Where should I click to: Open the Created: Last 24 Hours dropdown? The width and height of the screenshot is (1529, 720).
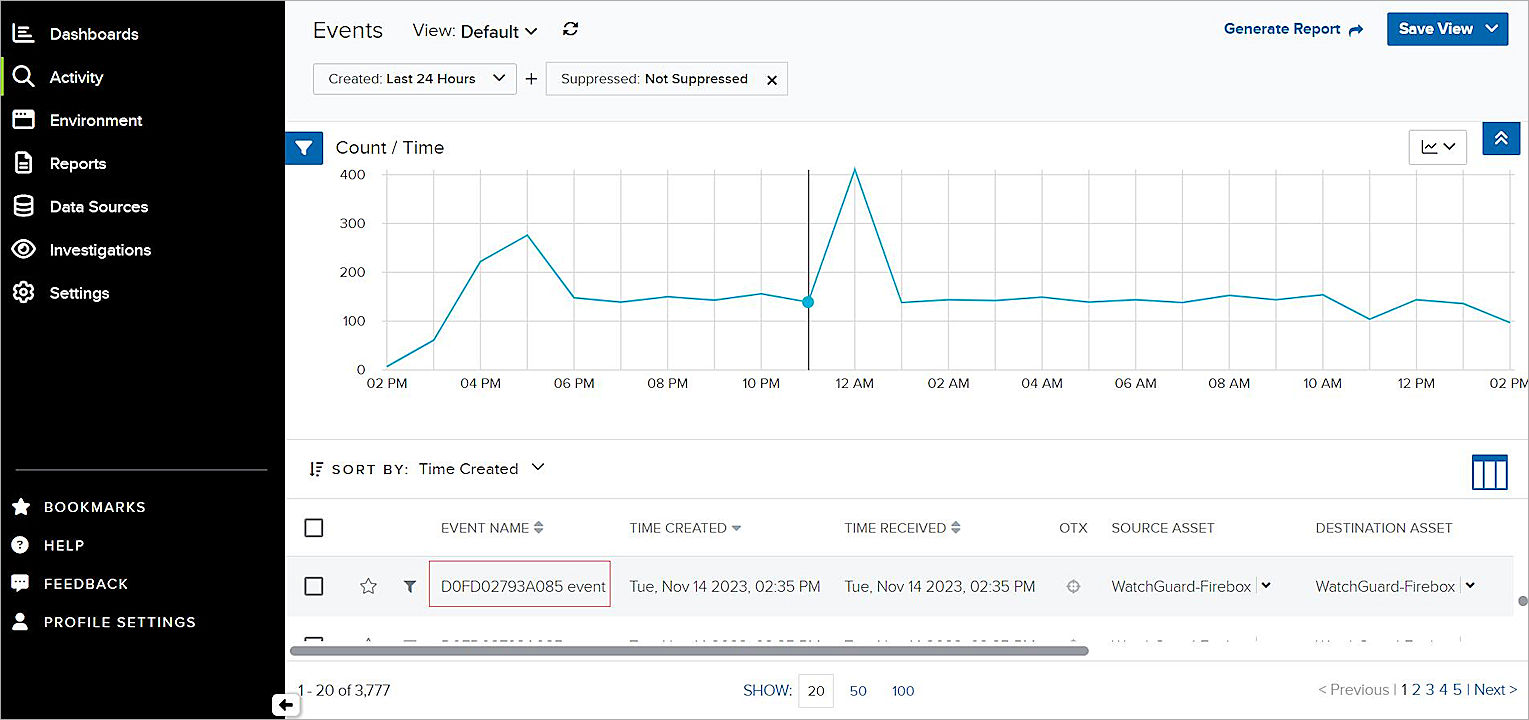click(x=414, y=79)
